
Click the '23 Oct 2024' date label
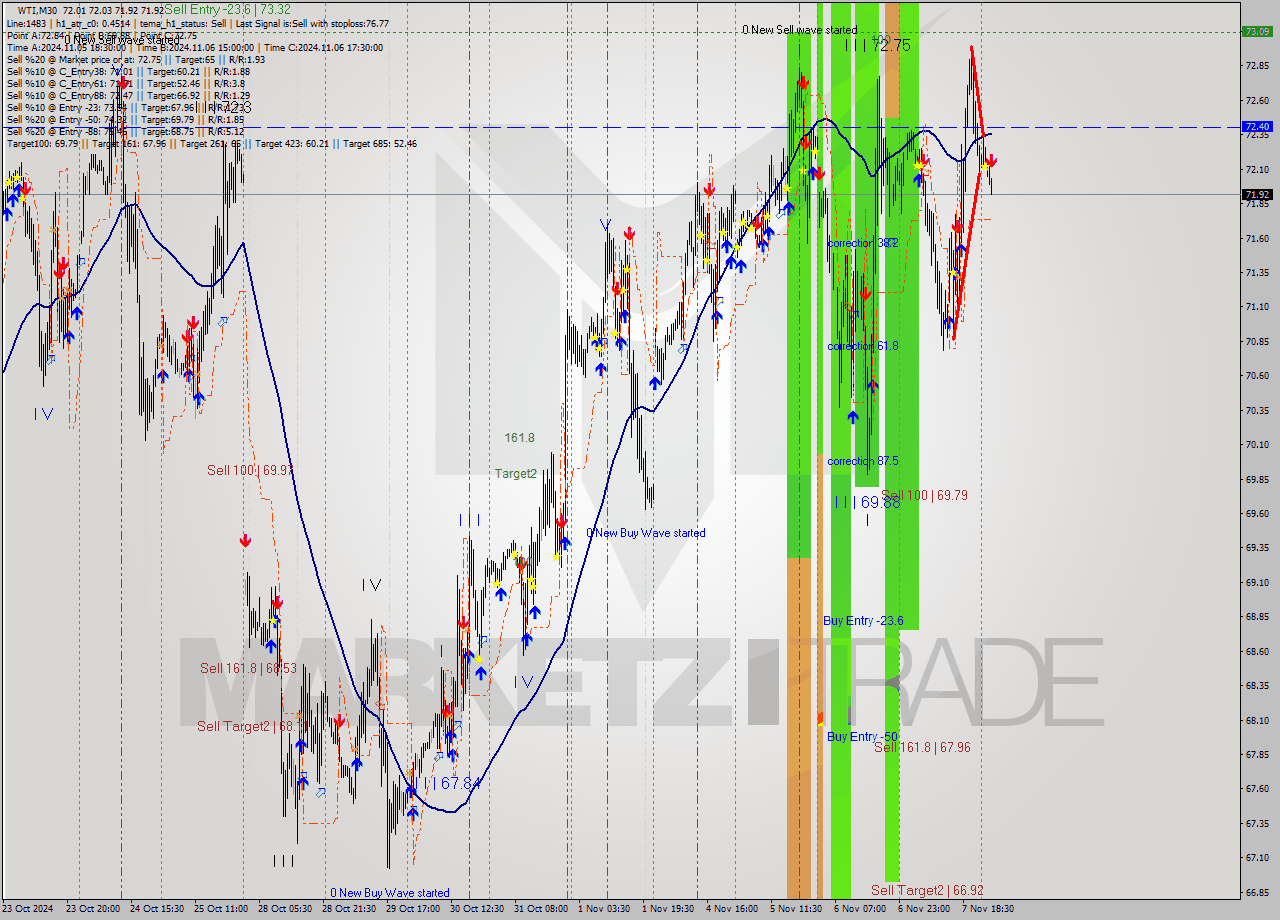[x=30, y=909]
